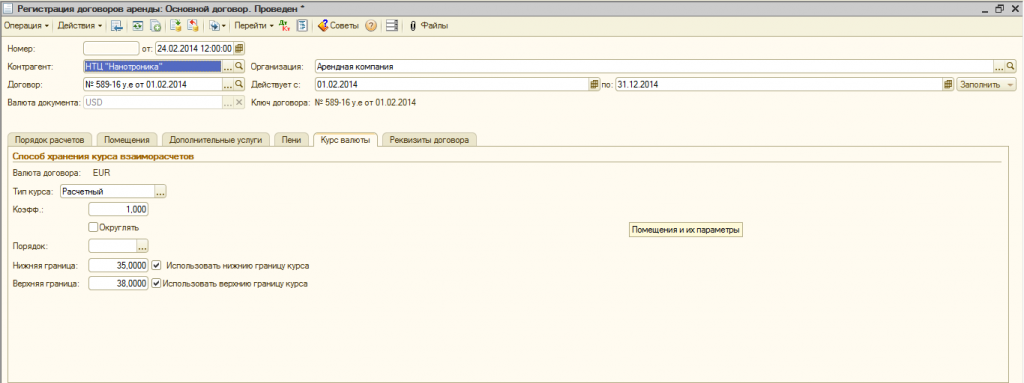Viewport: 1024px width, 383px height.
Task: Open the Порядок selection ellipsis button
Action: (x=142, y=246)
